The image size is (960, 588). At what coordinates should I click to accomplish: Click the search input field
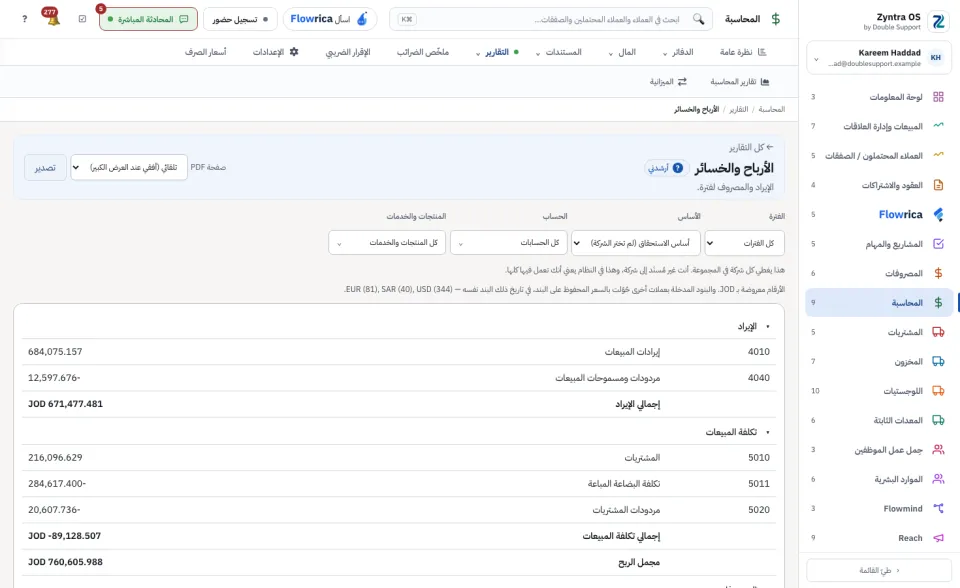pos(551,19)
